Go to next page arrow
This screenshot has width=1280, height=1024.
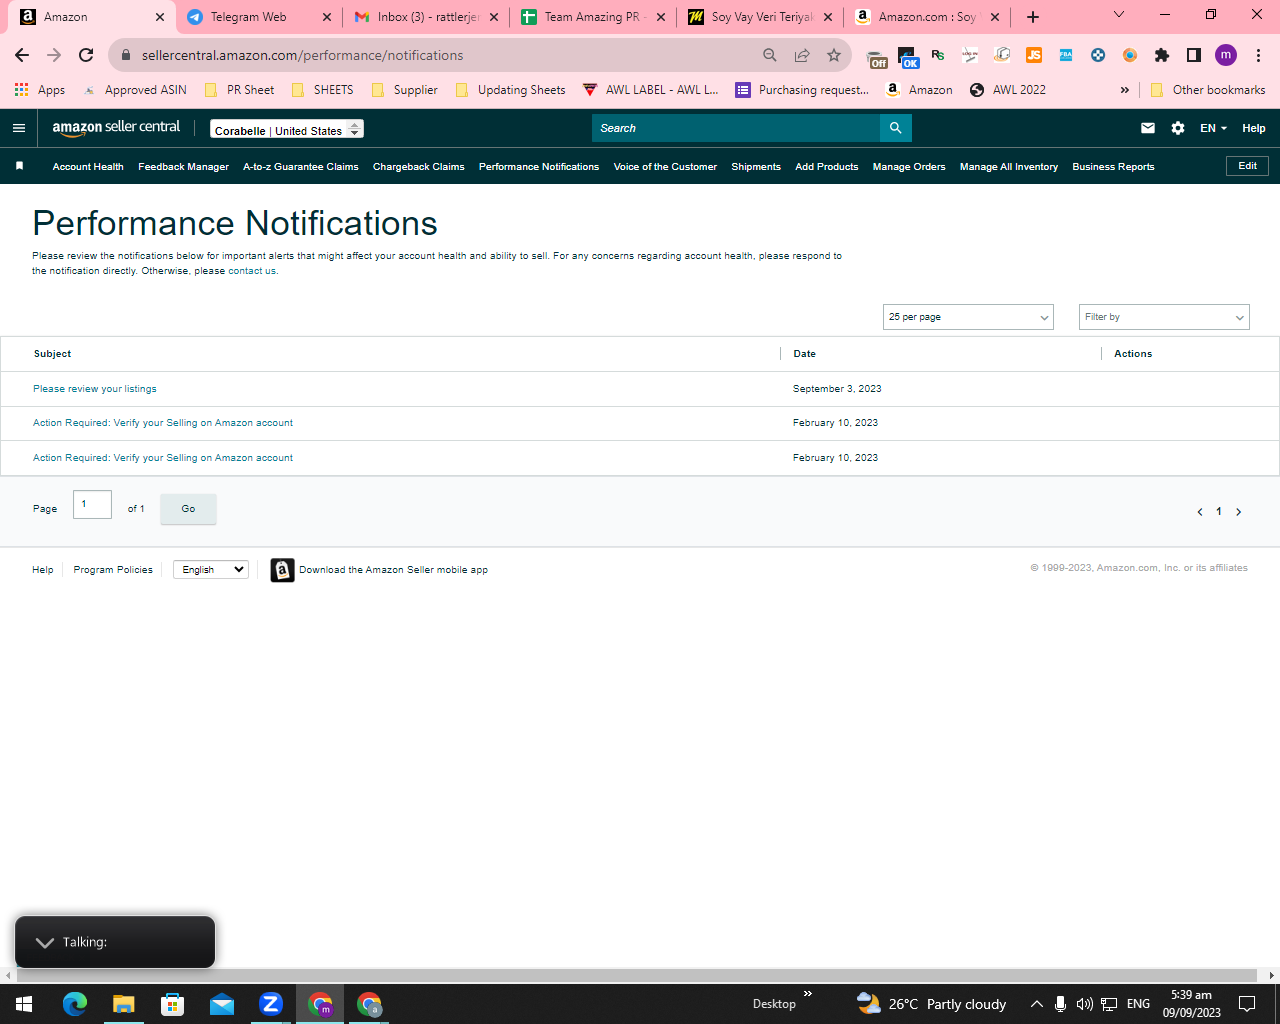(x=1238, y=512)
